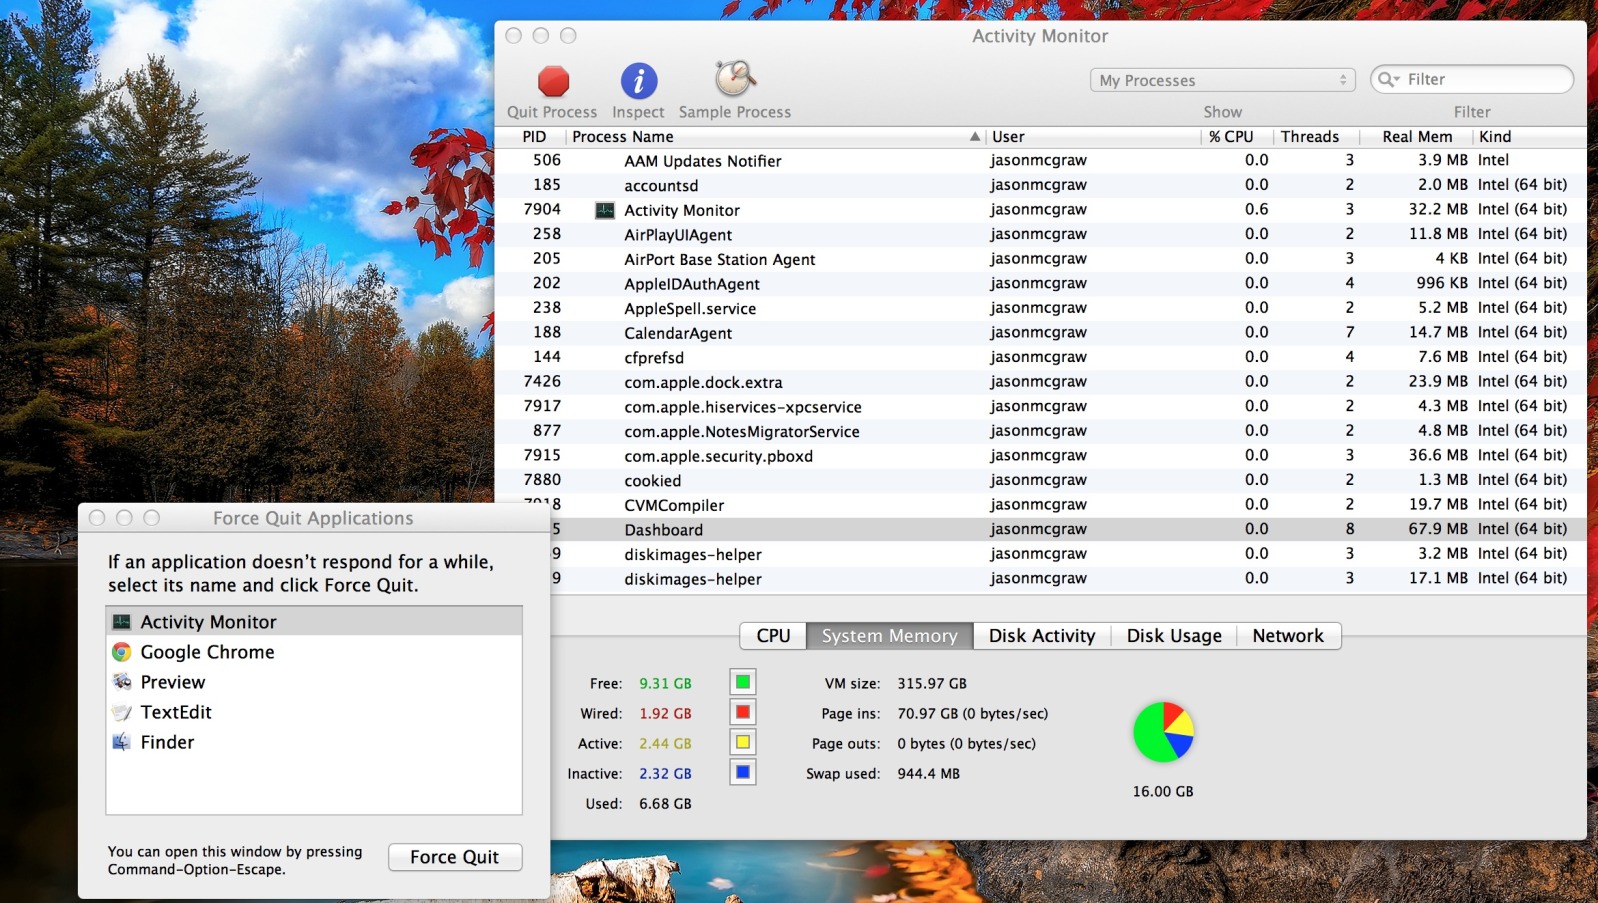Screen dimensions: 1598x903
Task: Select the AAM Updates Notifier process row
Action: (x=1040, y=161)
